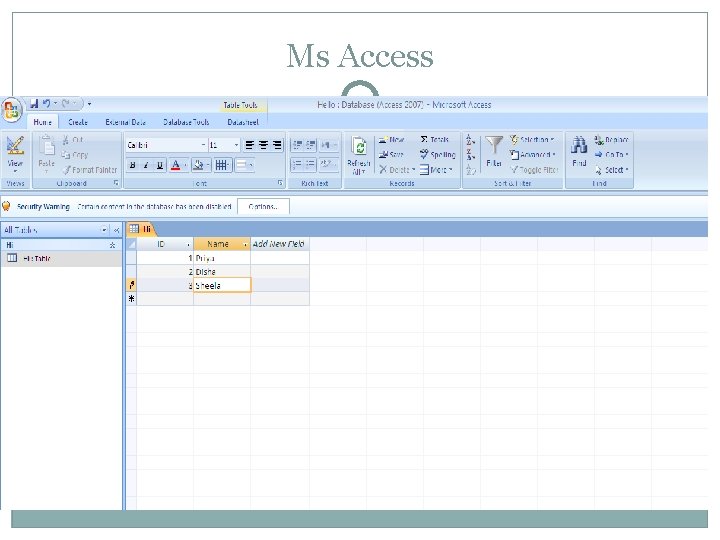The height and width of the screenshot is (540, 720).
Task: Open Clipboard group dialog launcher
Action: pos(116,183)
